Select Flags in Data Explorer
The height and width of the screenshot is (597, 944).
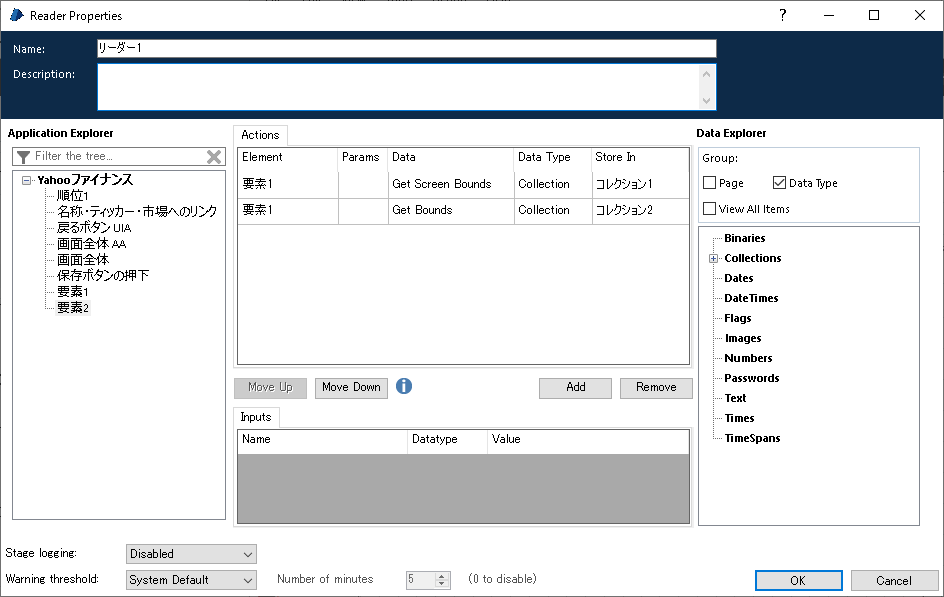738,318
